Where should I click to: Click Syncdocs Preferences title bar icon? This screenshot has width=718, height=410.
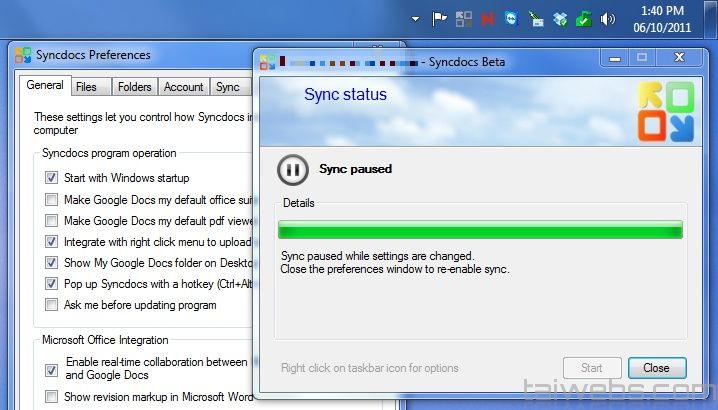coord(22,55)
